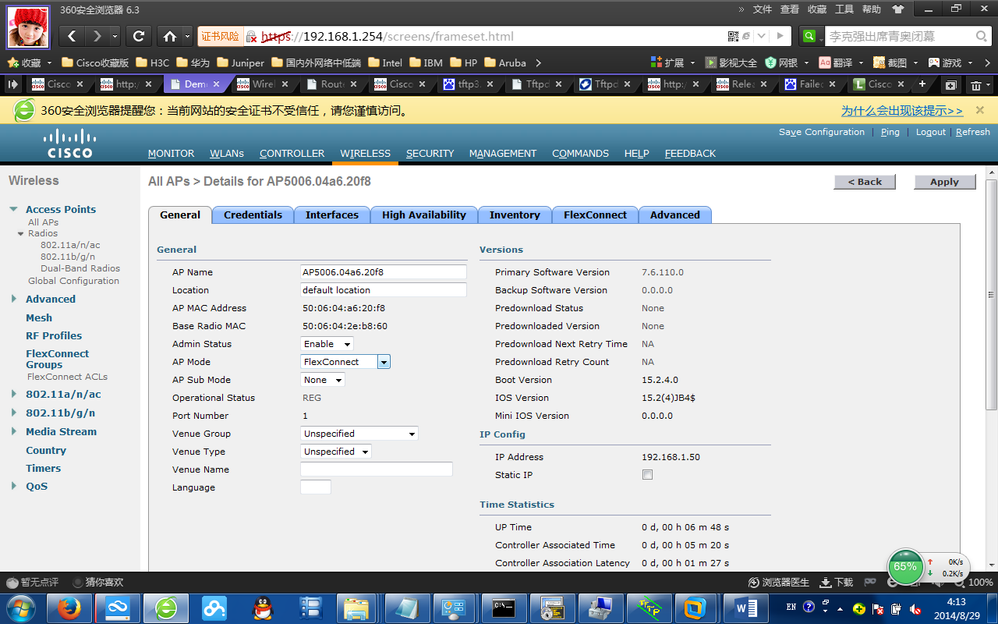Open the 下载 downloads manager
Viewport: 998px width, 624px height.
(836, 582)
